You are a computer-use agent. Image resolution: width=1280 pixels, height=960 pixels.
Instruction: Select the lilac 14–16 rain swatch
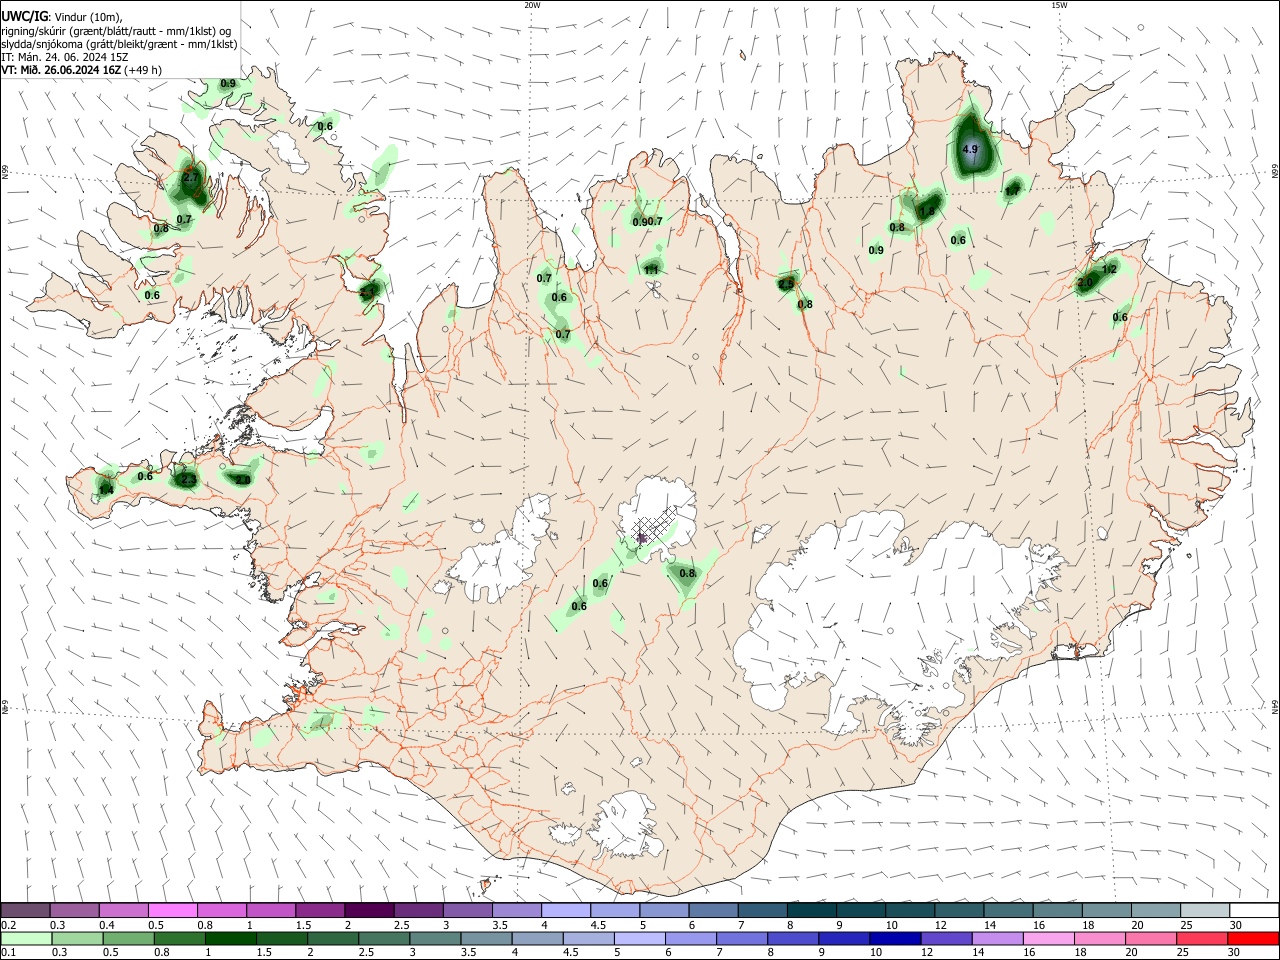click(x=997, y=939)
